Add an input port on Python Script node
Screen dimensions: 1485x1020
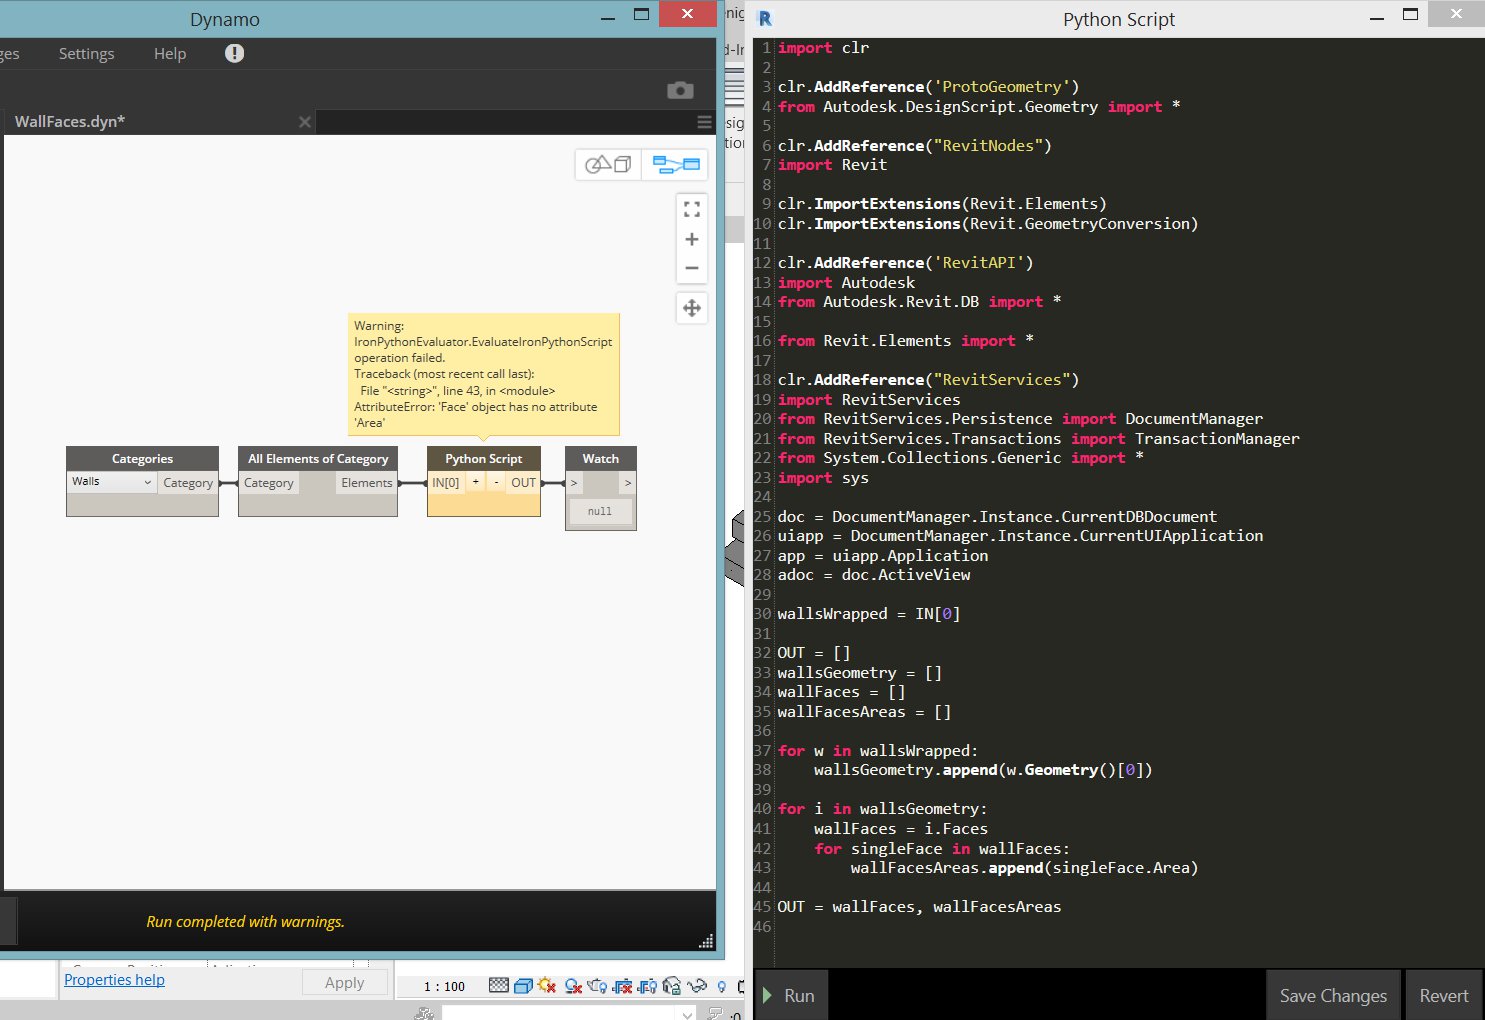(x=476, y=482)
